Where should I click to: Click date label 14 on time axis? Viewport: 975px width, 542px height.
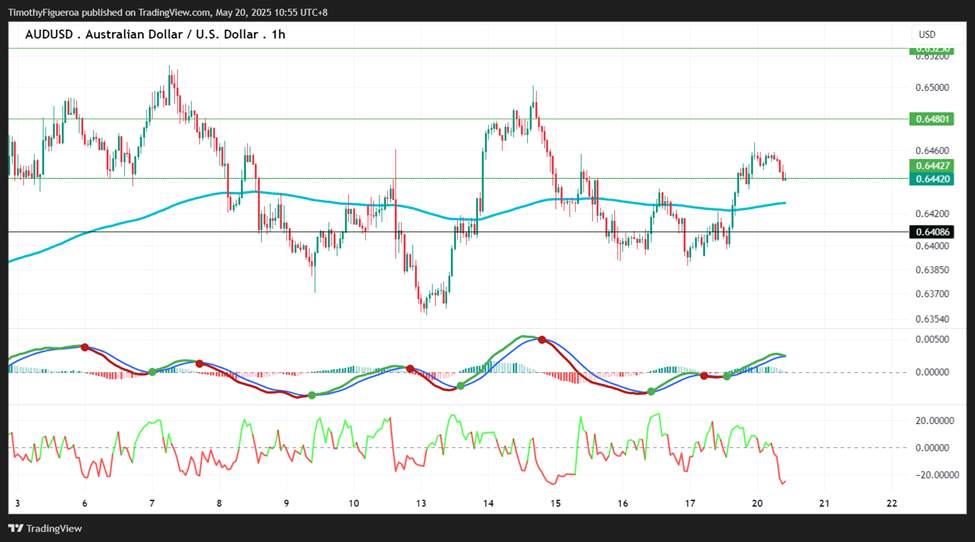pyautogui.click(x=488, y=503)
